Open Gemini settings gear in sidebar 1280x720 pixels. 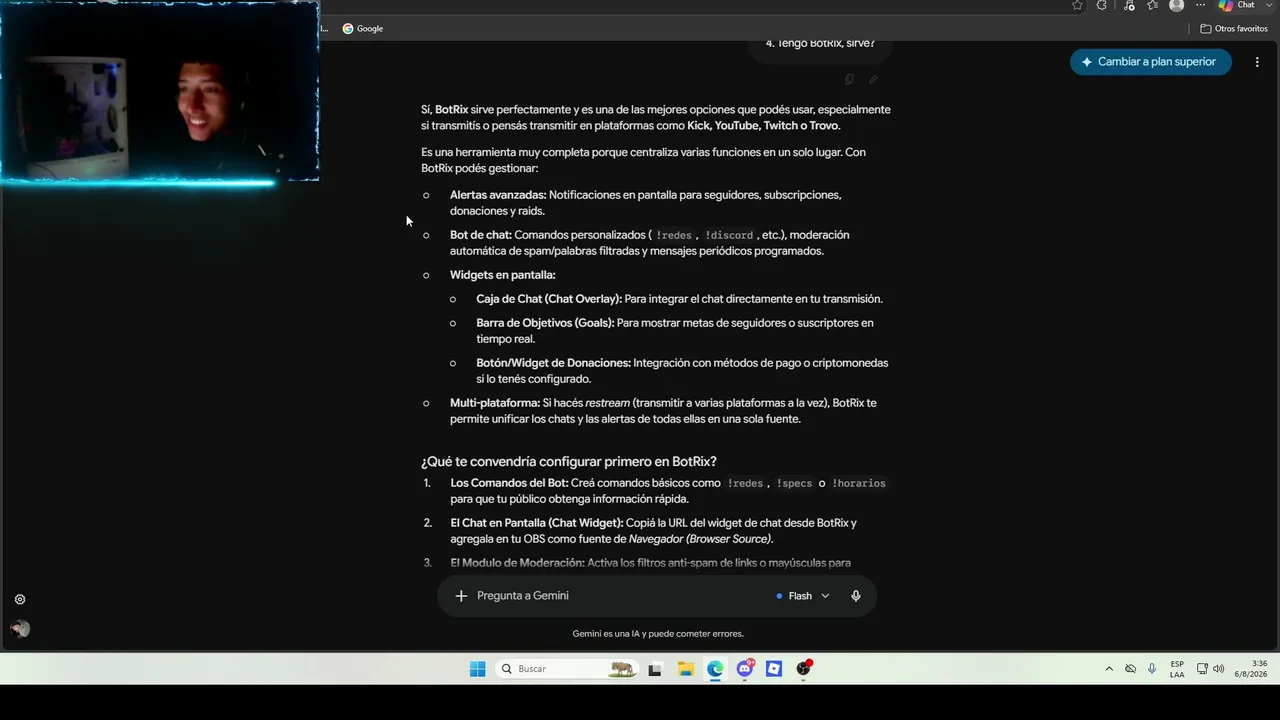(20, 600)
